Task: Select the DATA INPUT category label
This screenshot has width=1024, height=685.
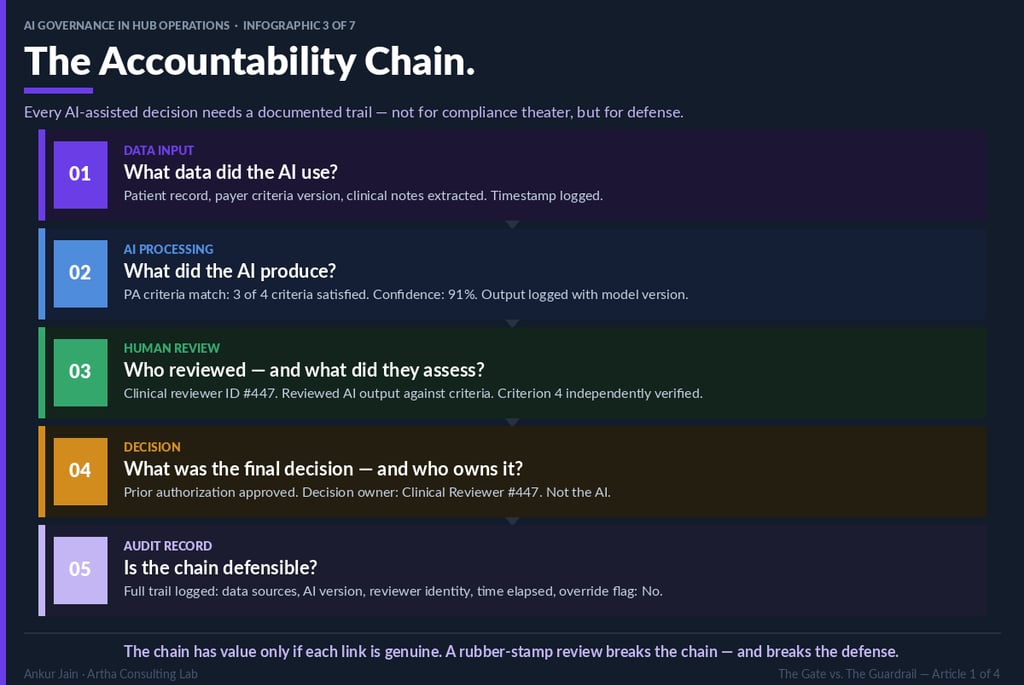Action: pos(159,151)
